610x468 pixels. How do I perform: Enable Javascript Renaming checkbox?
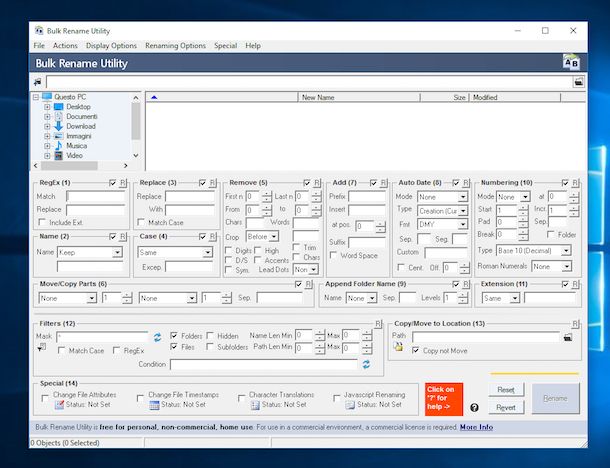(337, 398)
